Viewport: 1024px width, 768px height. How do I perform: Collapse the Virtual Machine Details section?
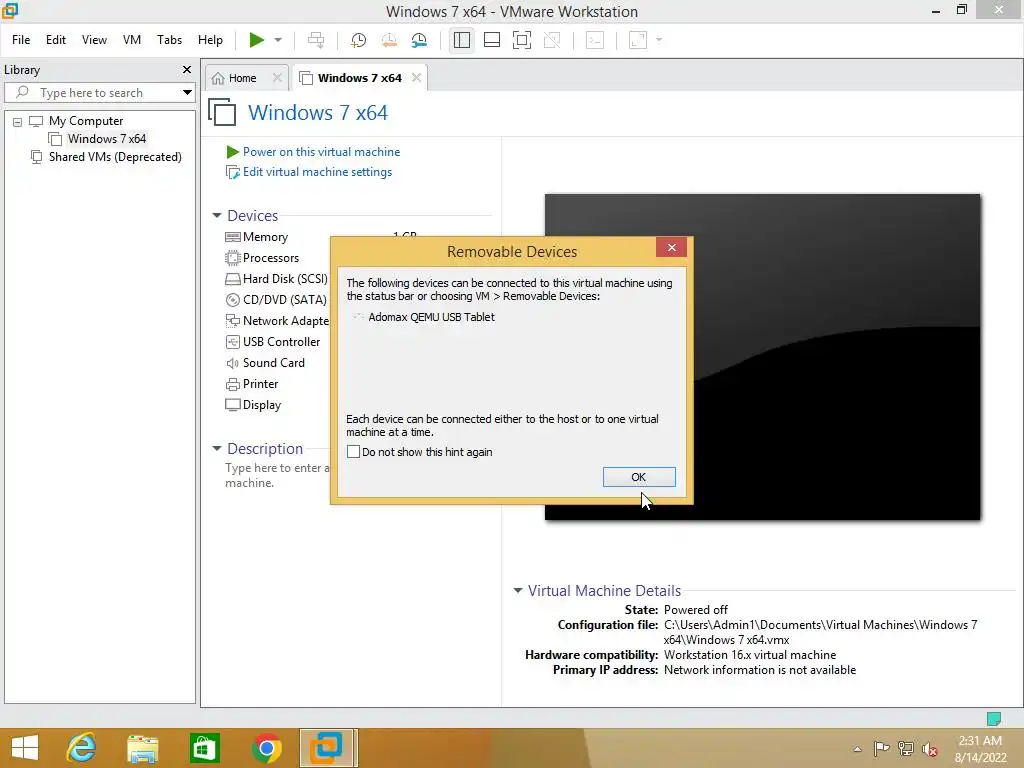click(518, 590)
